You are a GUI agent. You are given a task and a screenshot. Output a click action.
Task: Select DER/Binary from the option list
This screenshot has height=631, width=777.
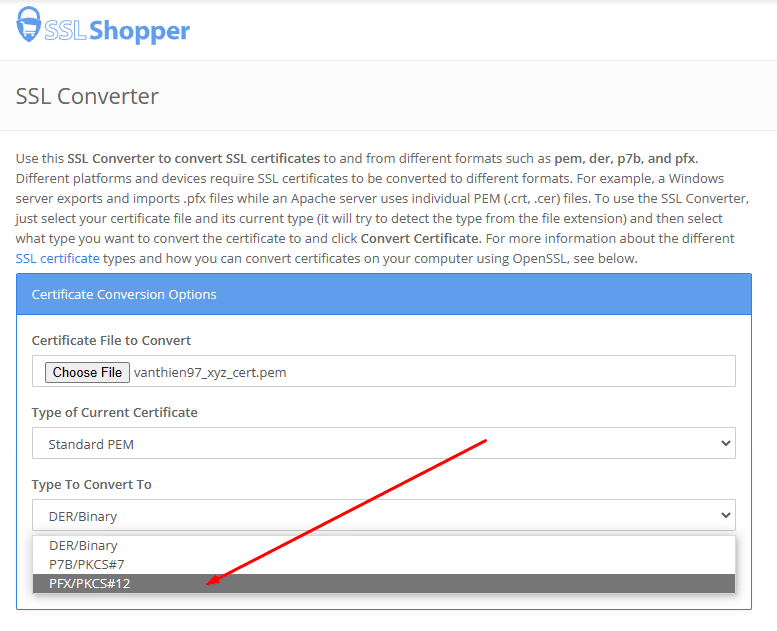click(384, 546)
